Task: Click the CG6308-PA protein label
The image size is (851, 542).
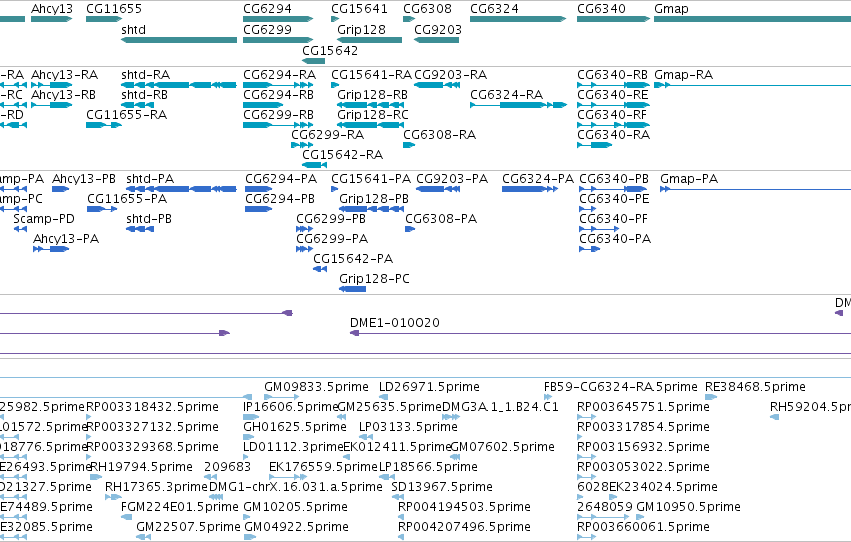Action: pyautogui.click(x=441, y=219)
